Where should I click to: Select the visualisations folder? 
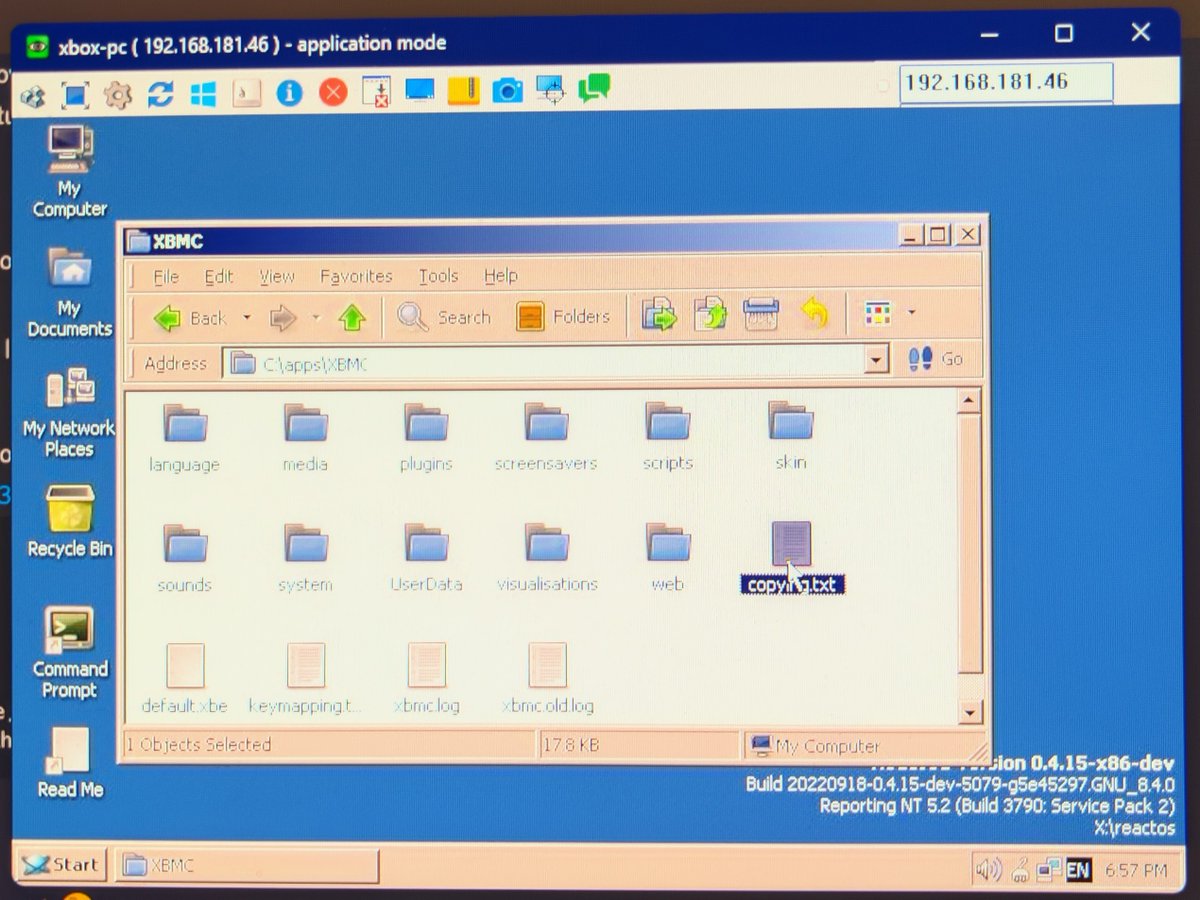point(547,558)
